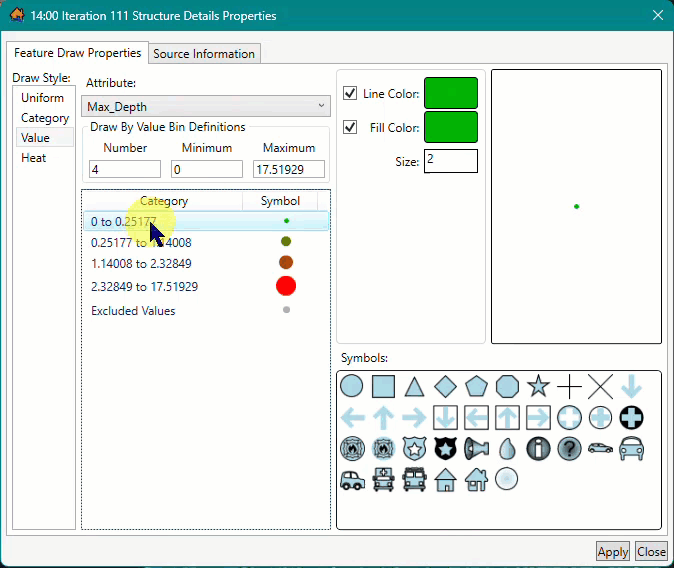Viewport: 674px width, 568px height.
Task: Select the 0 to 0.25177 row
Action: pyautogui.click(x=206, y=221)
